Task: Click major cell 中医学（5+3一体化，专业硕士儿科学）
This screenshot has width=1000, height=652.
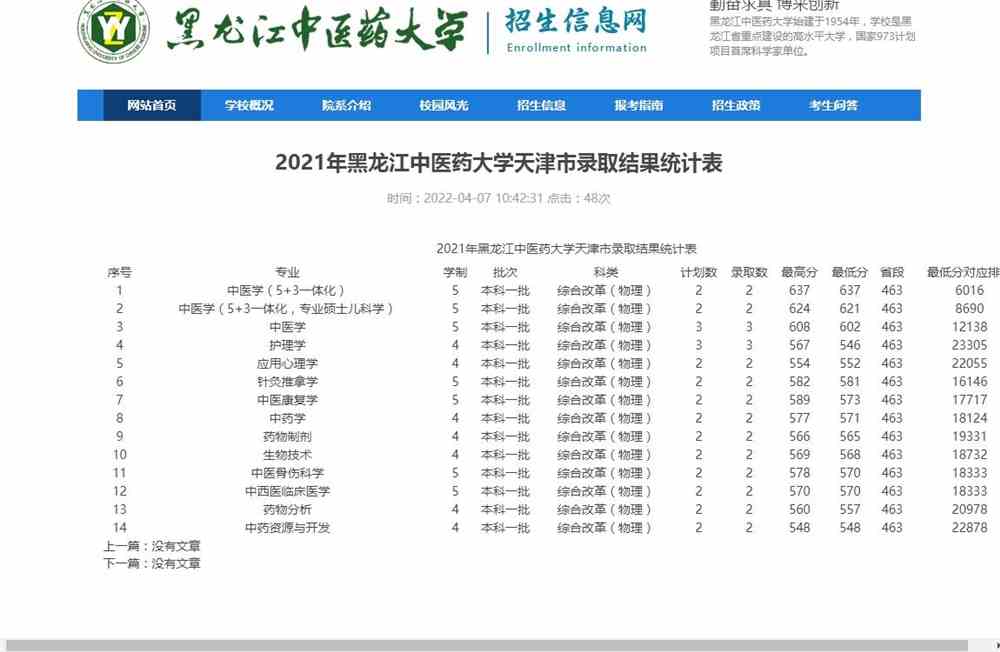Action: pyautogui.click(x=287, y=309)
